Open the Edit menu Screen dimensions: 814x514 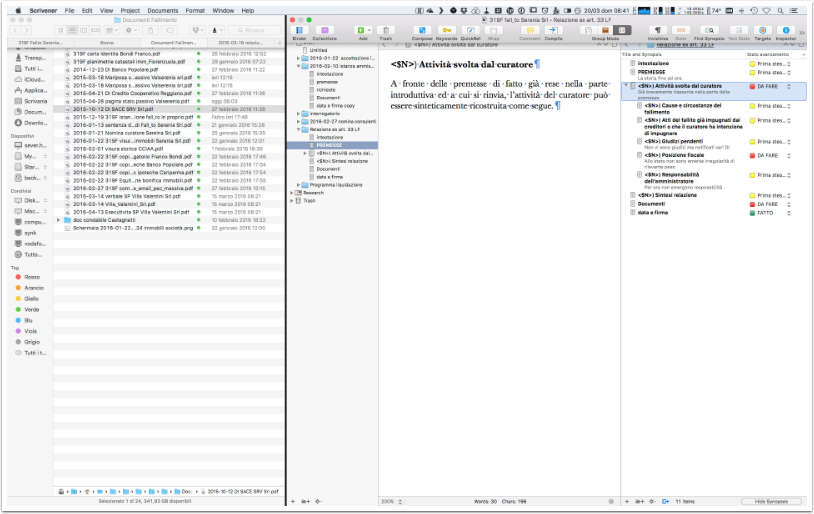click(87, 10)
